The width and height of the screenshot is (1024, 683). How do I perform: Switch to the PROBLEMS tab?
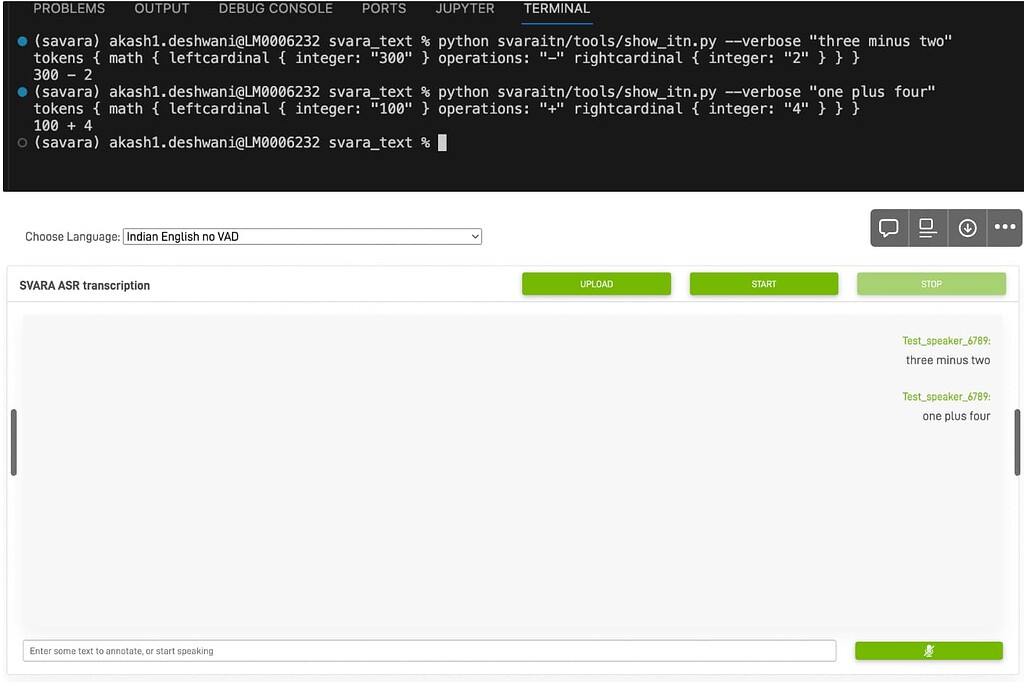click(69, 8)
